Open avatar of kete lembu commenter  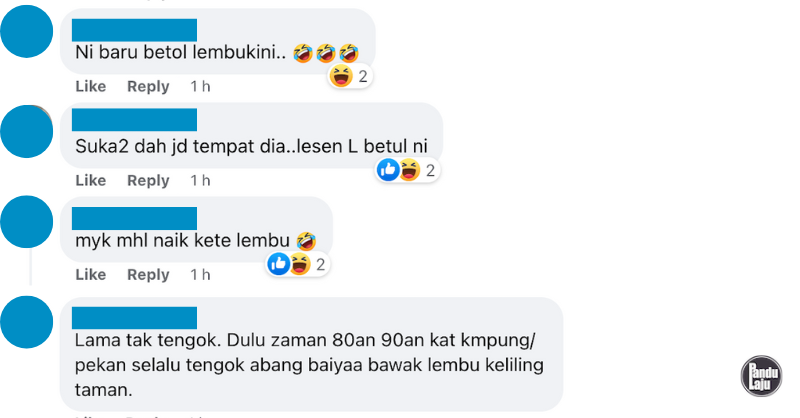pos(27,222)
